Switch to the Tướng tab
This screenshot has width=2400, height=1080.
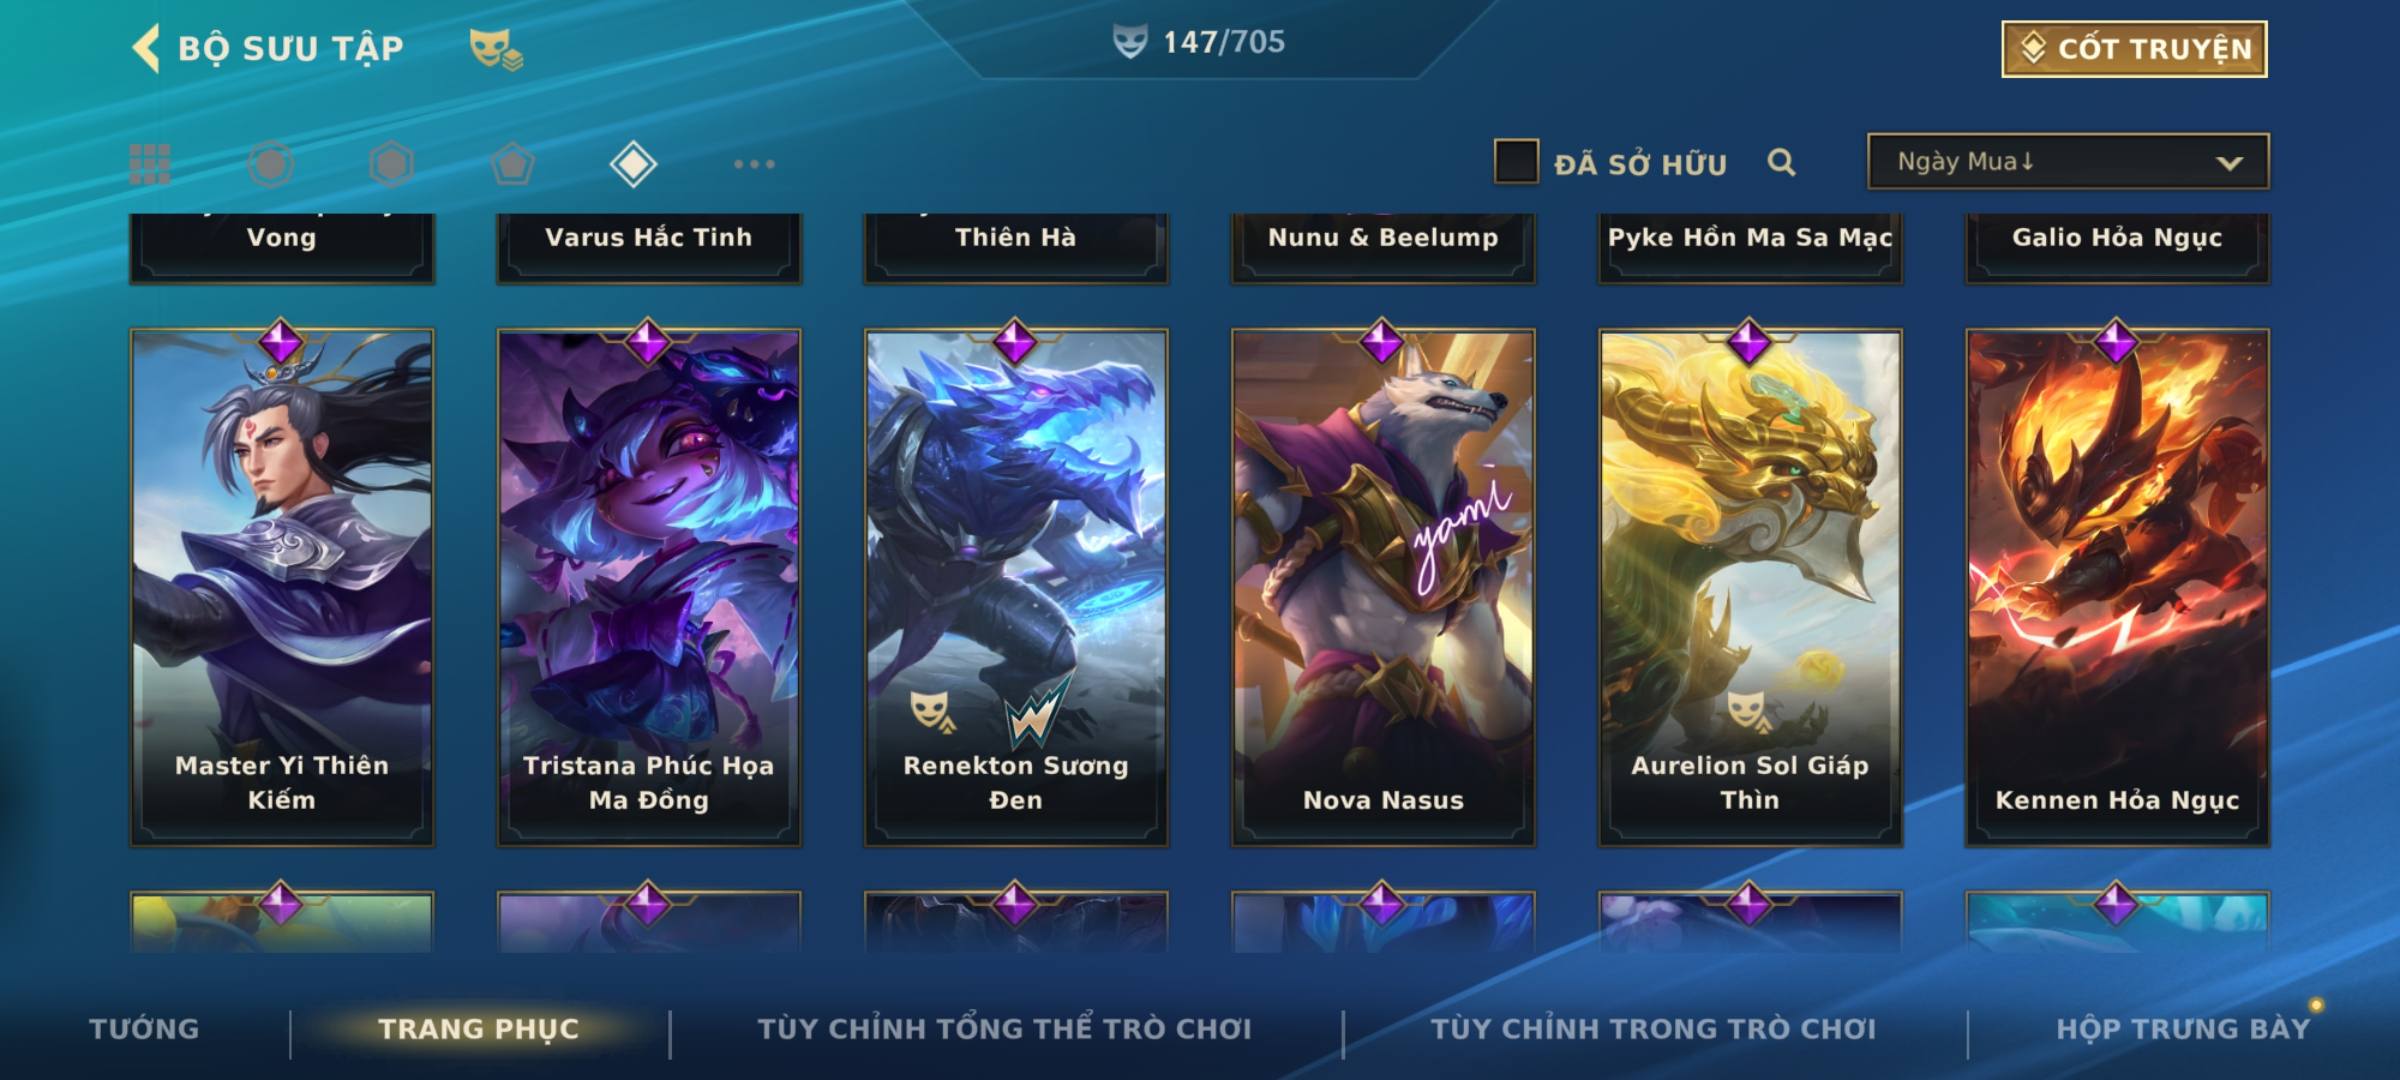point(144,1029)
